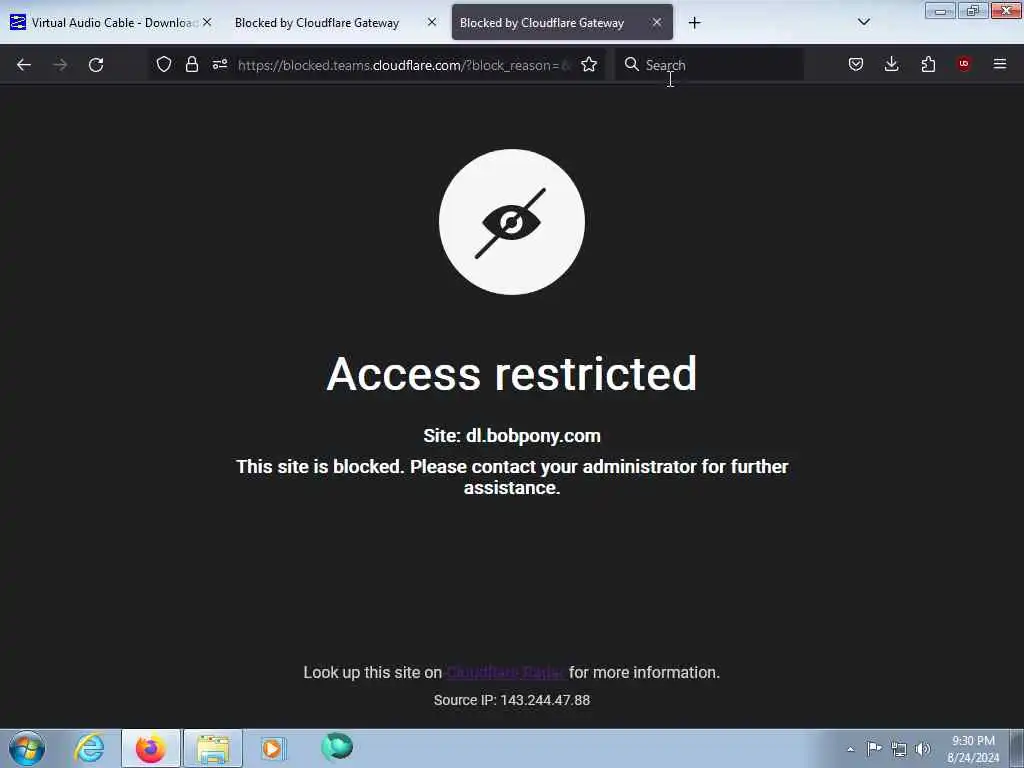Close the active Blocked by Cloudflare Gateway tab

click(x=657, y=22)
